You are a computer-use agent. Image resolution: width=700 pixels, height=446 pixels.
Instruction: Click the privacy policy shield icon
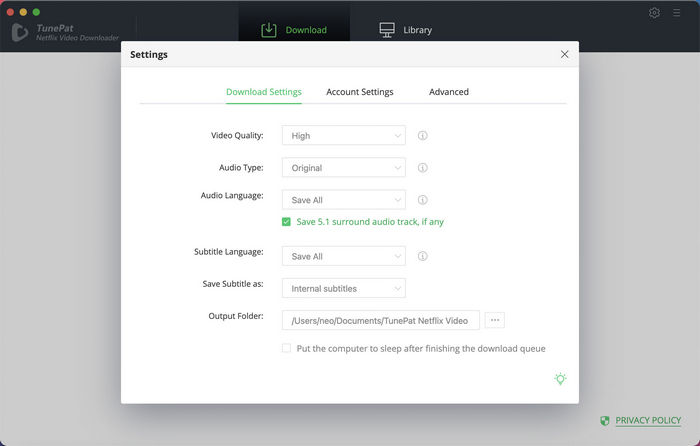point(605,421)
